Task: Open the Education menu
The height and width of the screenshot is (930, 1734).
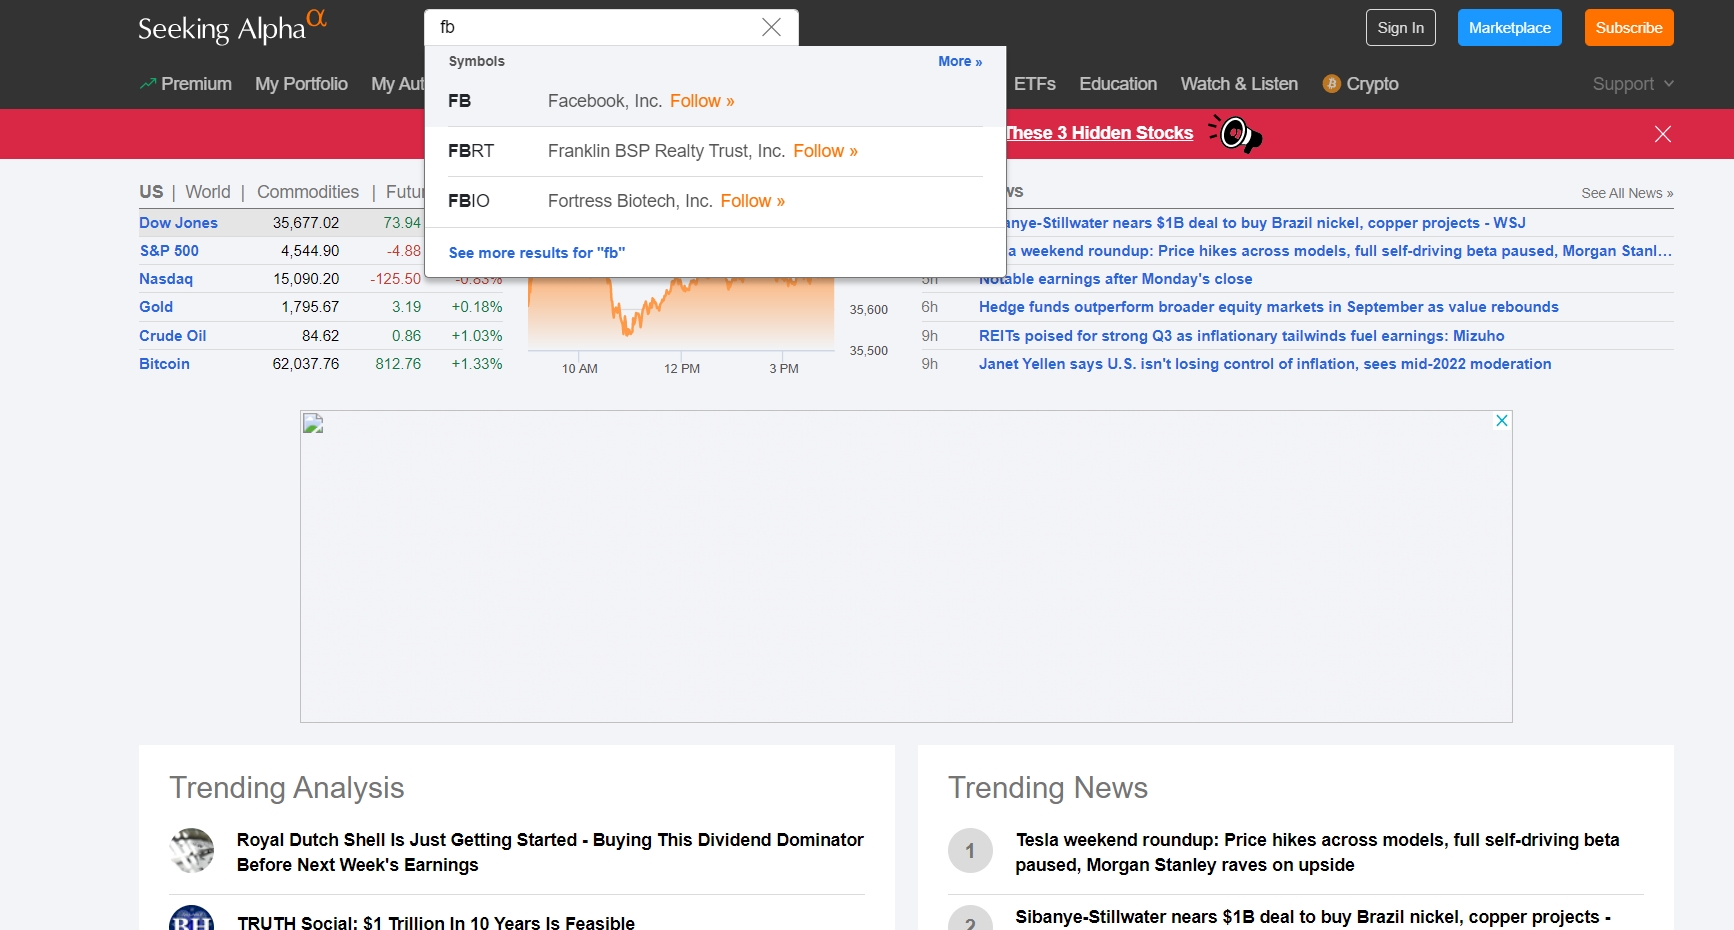Action: pos(1118,84)
